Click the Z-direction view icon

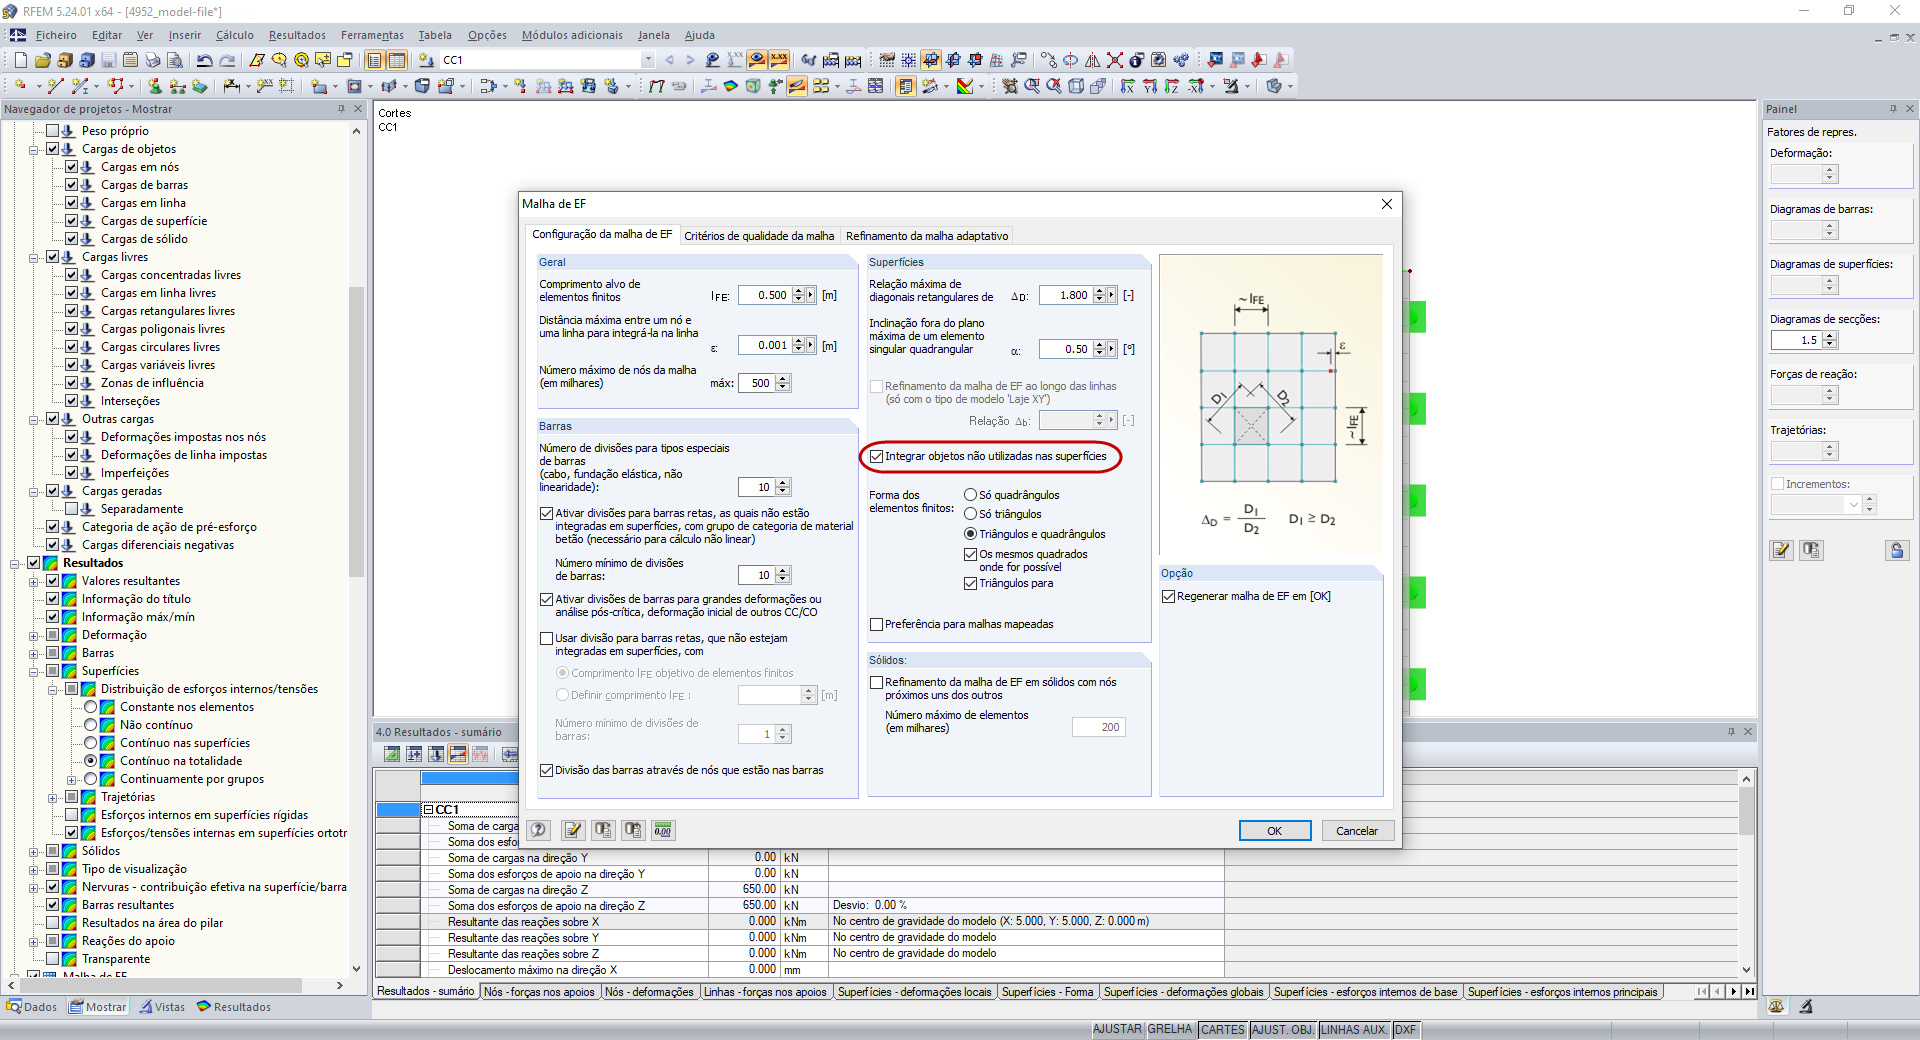click(1172, 87)
